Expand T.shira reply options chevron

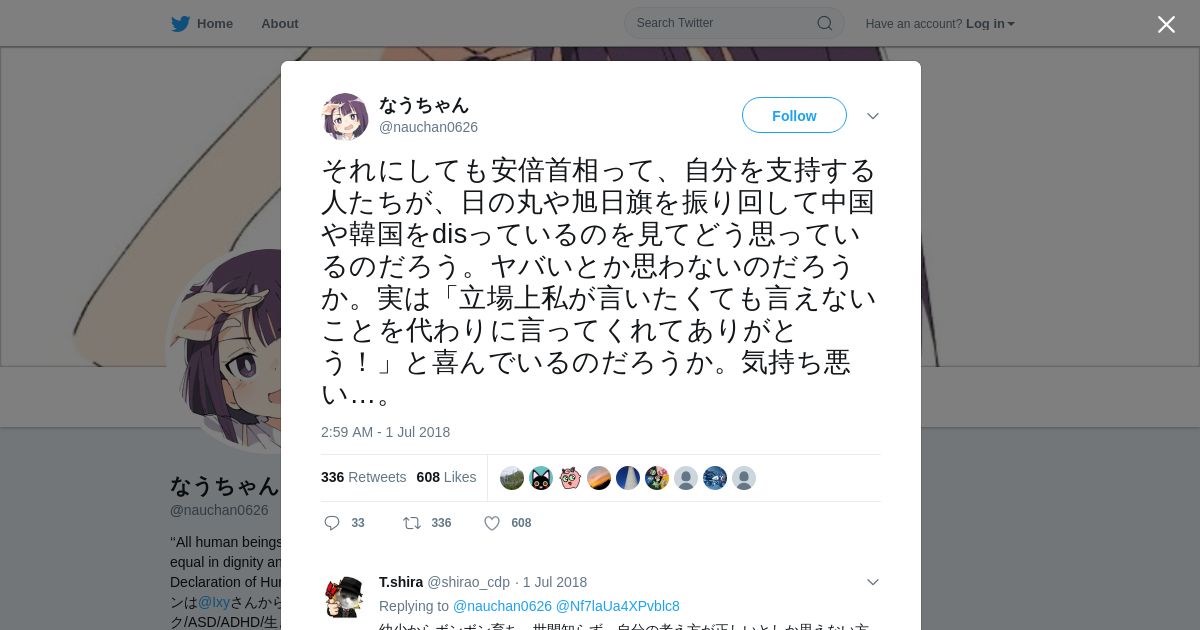tap(873, 582)
